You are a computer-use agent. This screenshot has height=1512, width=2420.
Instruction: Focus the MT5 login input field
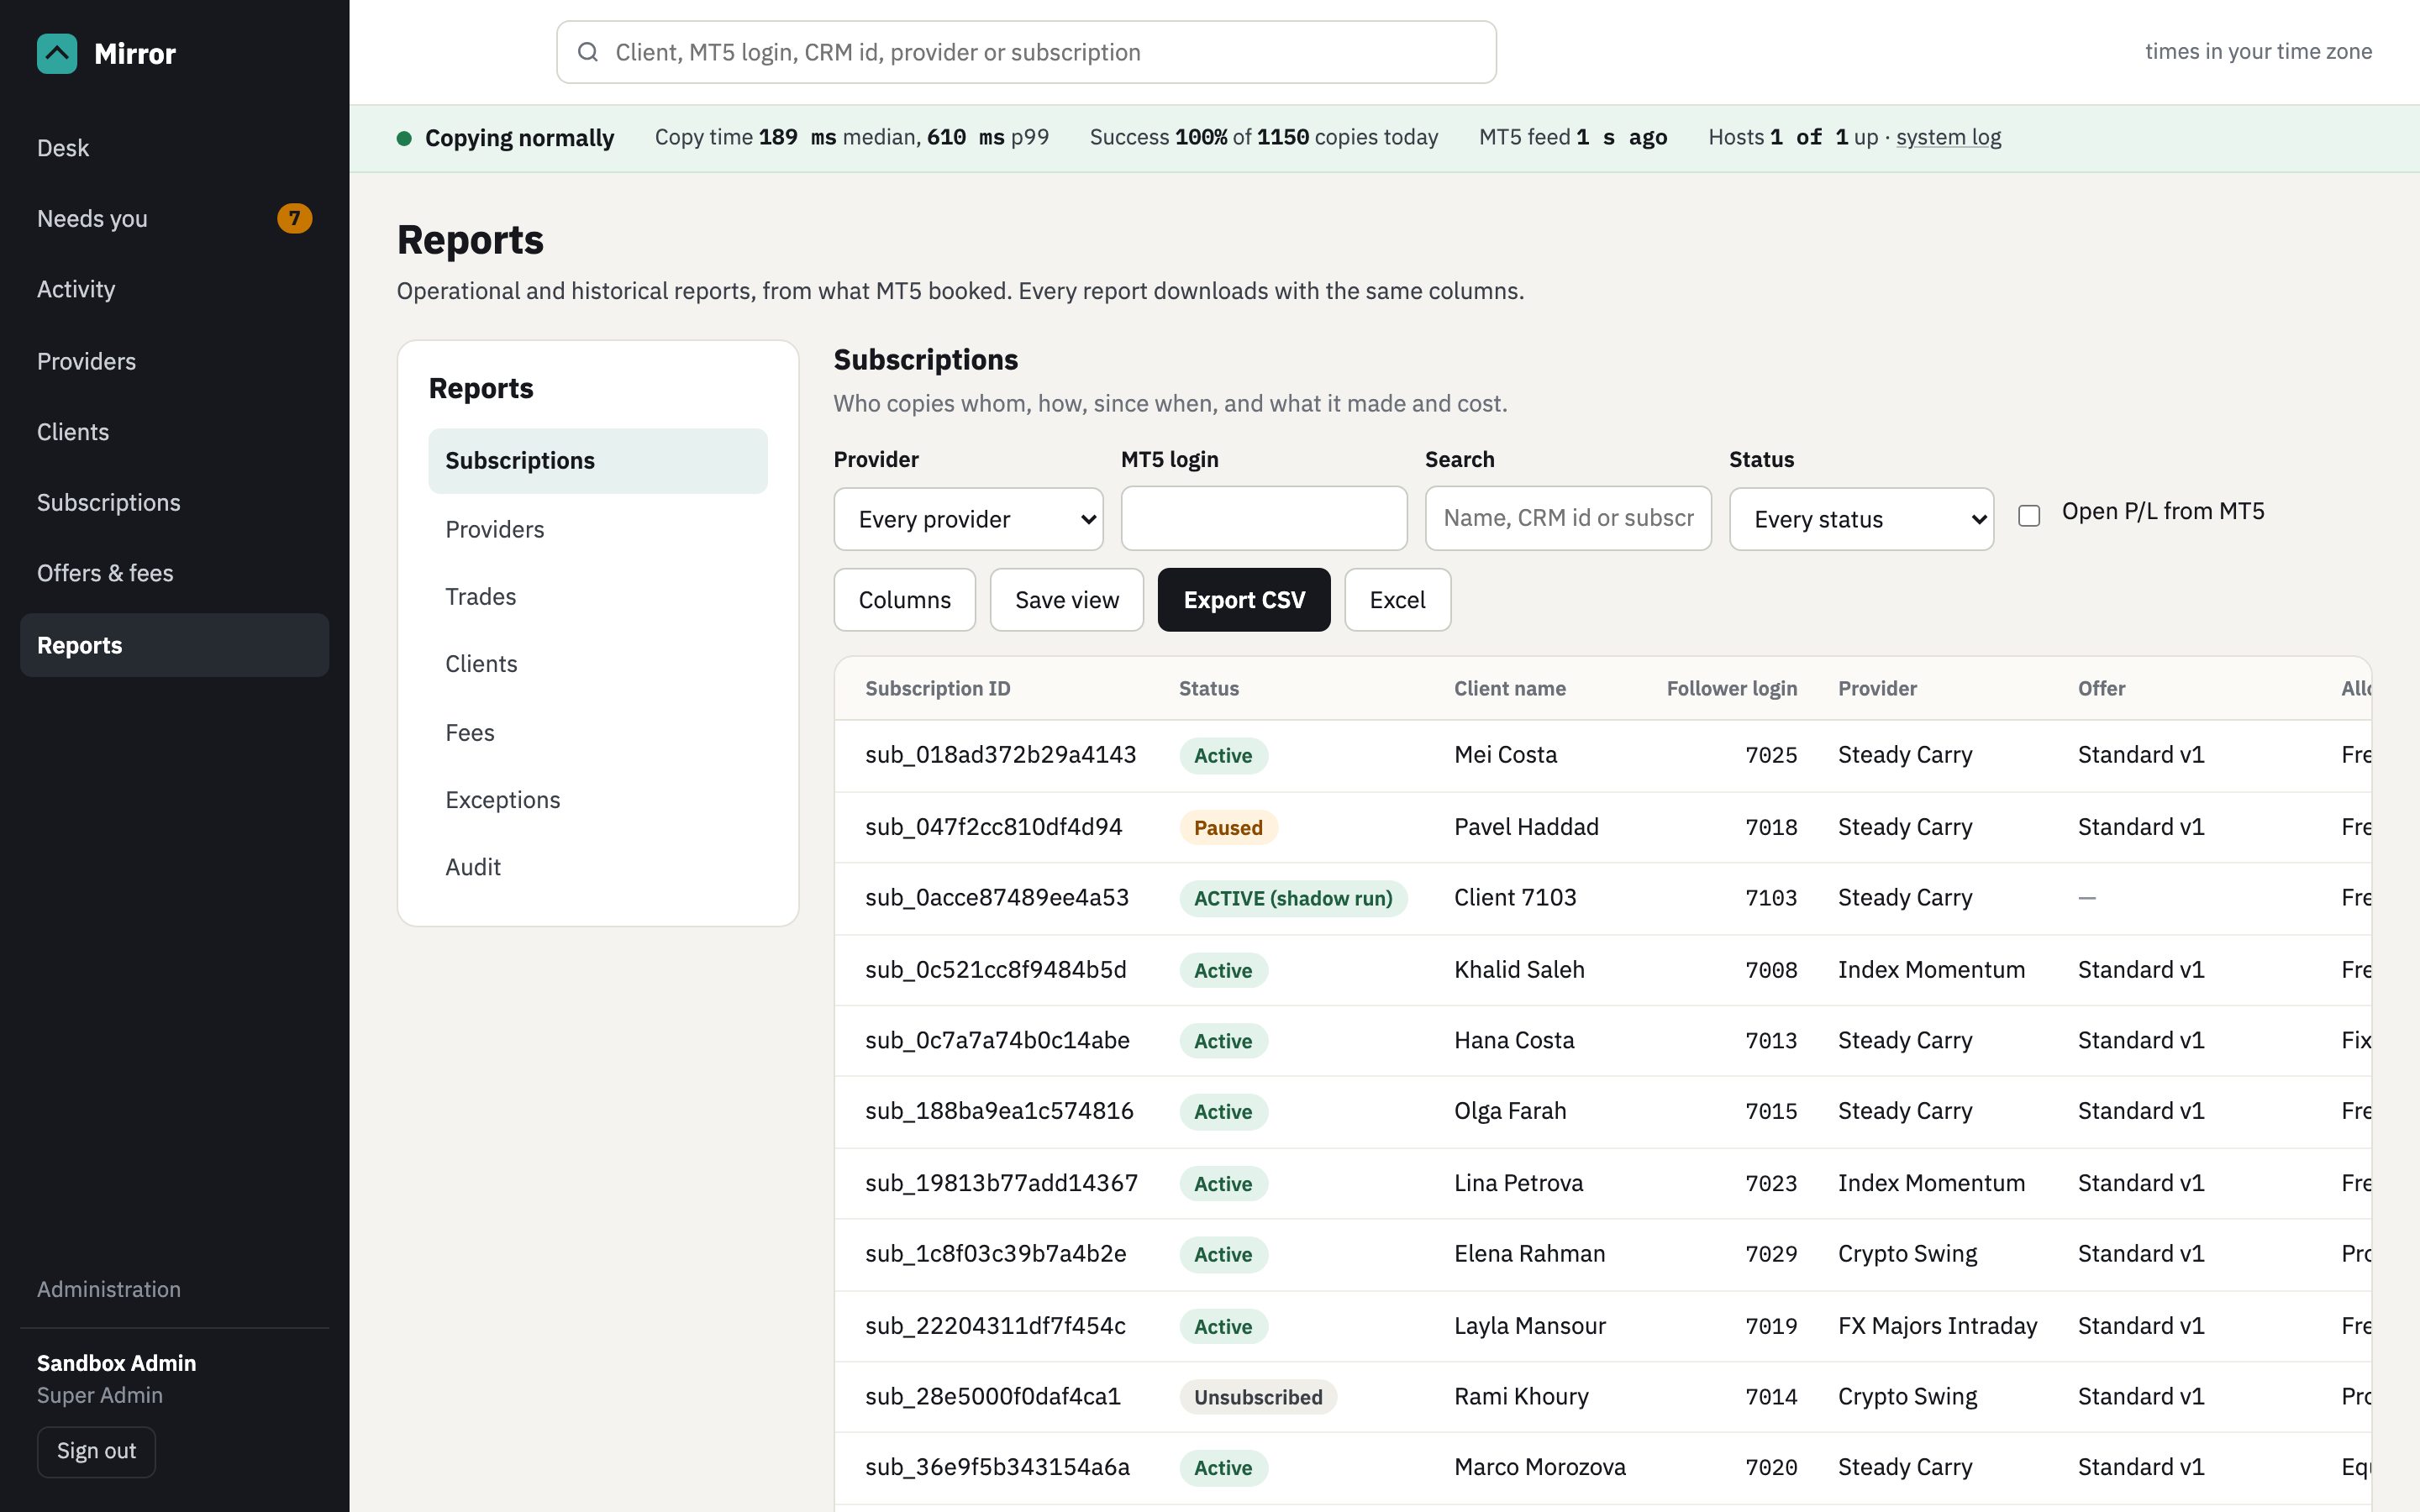point(1264,518)
